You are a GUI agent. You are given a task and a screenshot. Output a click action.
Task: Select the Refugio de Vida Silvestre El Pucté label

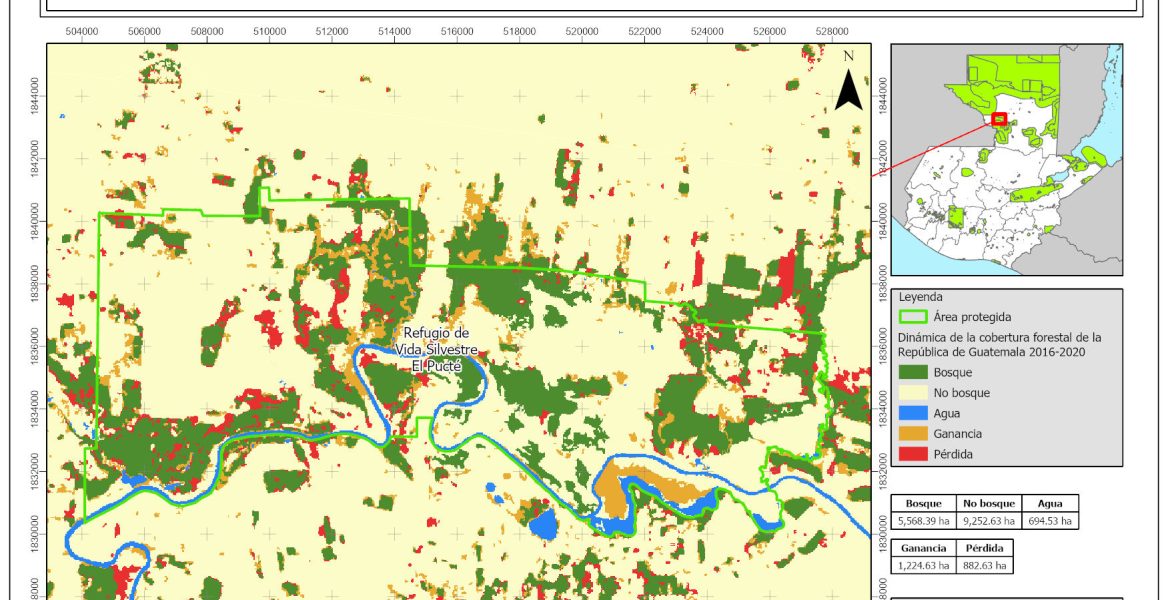pos(436,350)
